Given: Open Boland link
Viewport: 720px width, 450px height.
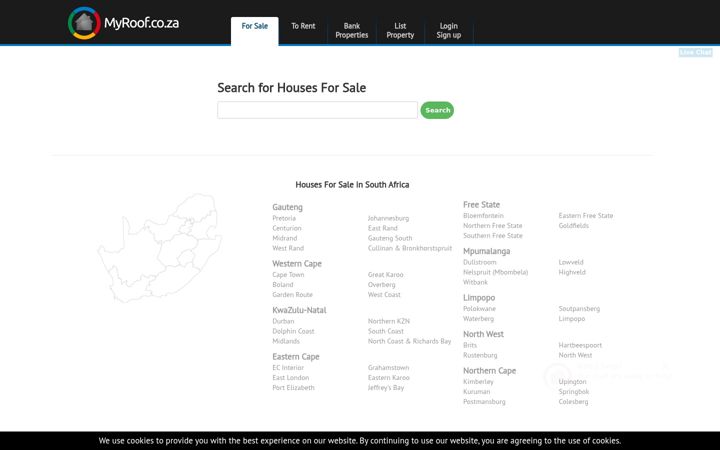Looking at the screenshot, I should [283, 285].
